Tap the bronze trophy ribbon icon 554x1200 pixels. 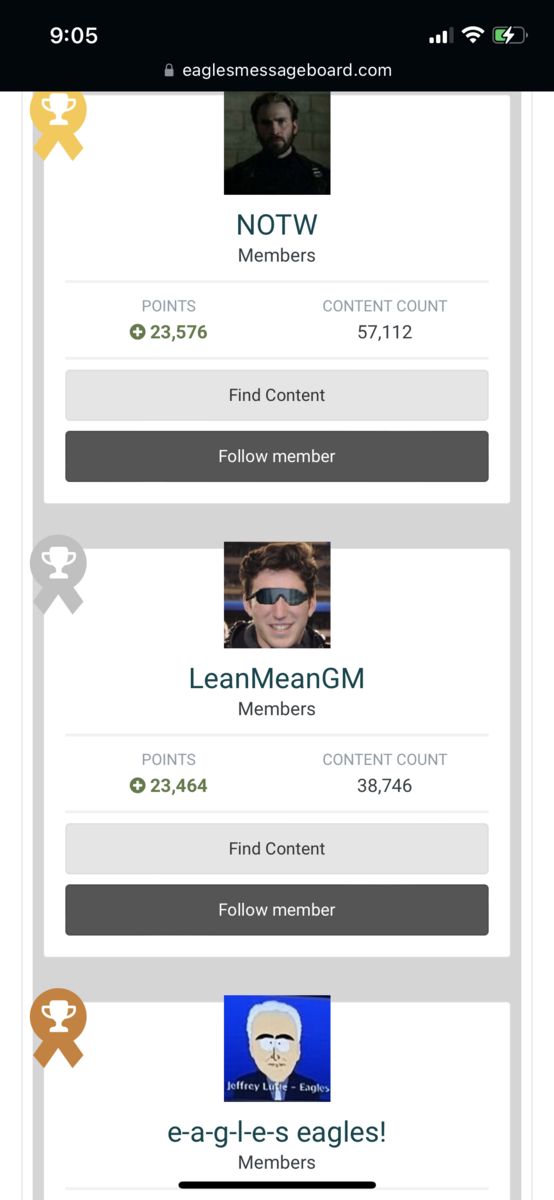point(58,1027)
